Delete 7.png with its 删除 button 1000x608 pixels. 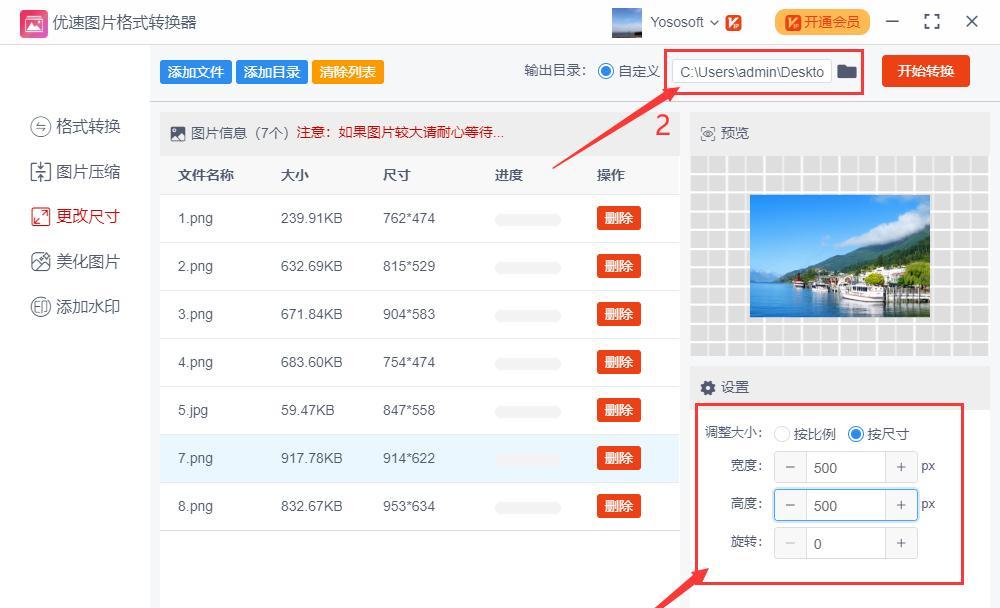pos(619,458)
